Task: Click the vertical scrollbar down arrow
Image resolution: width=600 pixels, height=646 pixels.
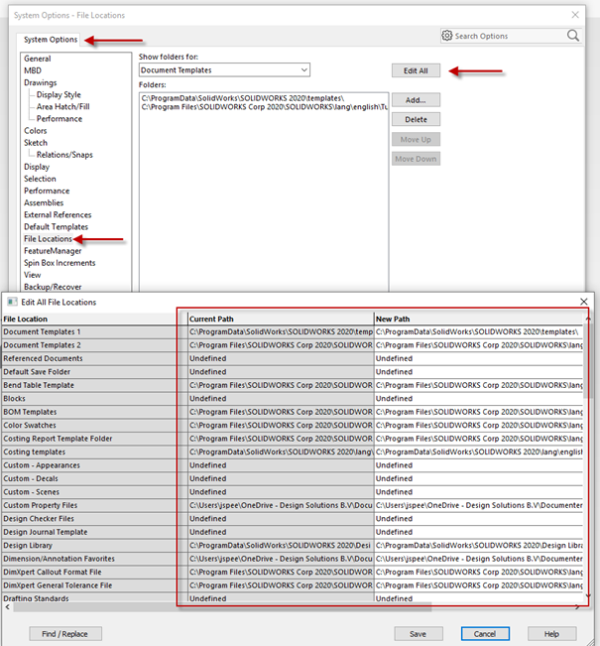Action: (588, 596)
